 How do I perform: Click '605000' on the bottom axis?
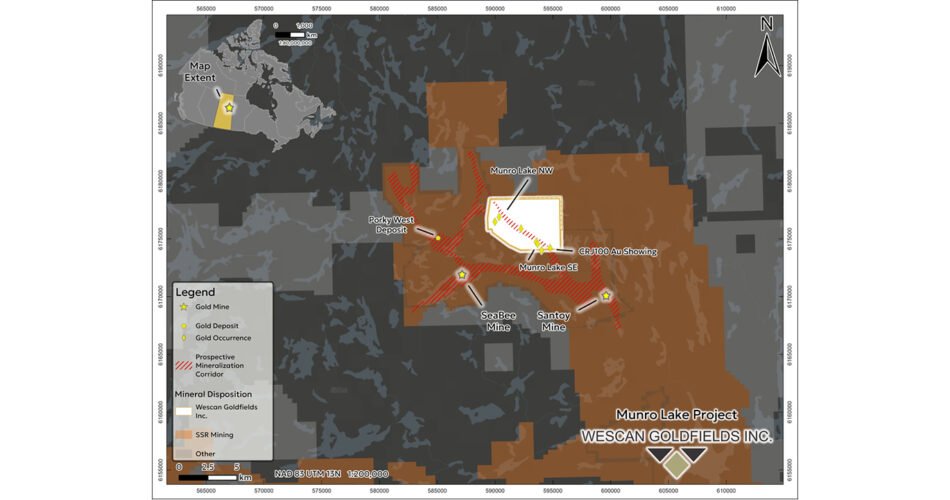click(x=668, y=491)
